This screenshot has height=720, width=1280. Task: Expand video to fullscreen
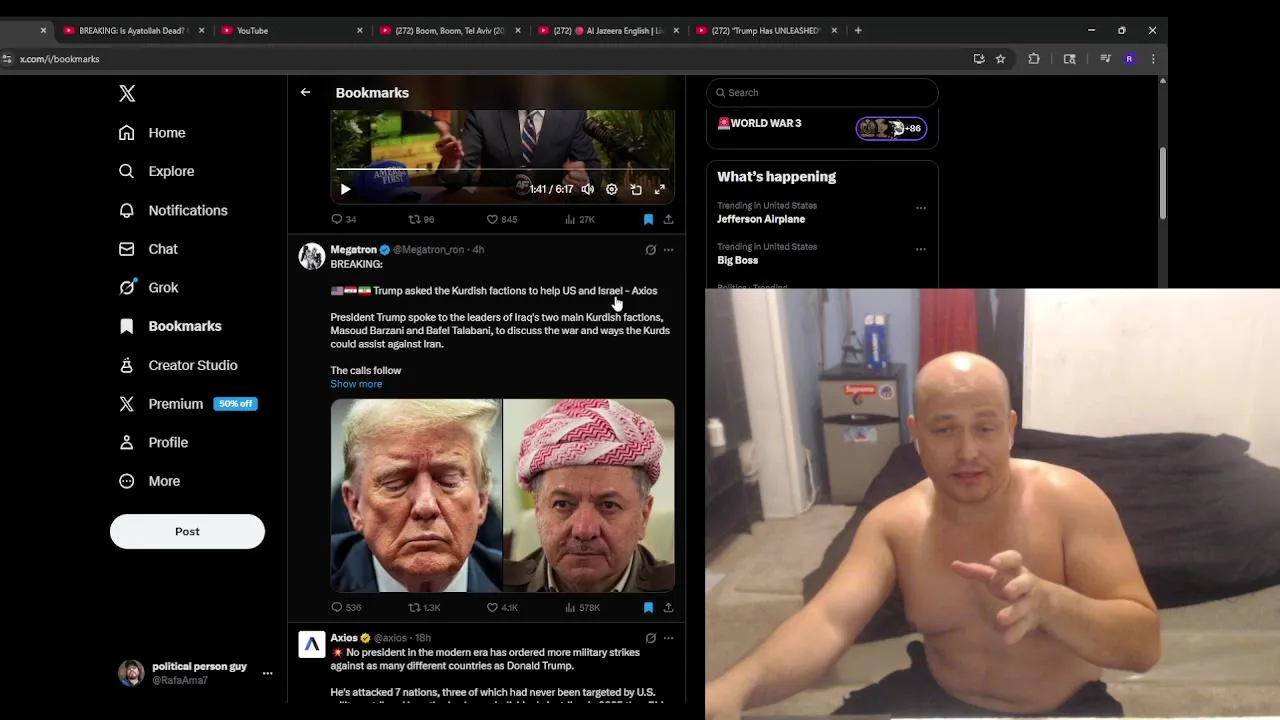coord(660,189)
